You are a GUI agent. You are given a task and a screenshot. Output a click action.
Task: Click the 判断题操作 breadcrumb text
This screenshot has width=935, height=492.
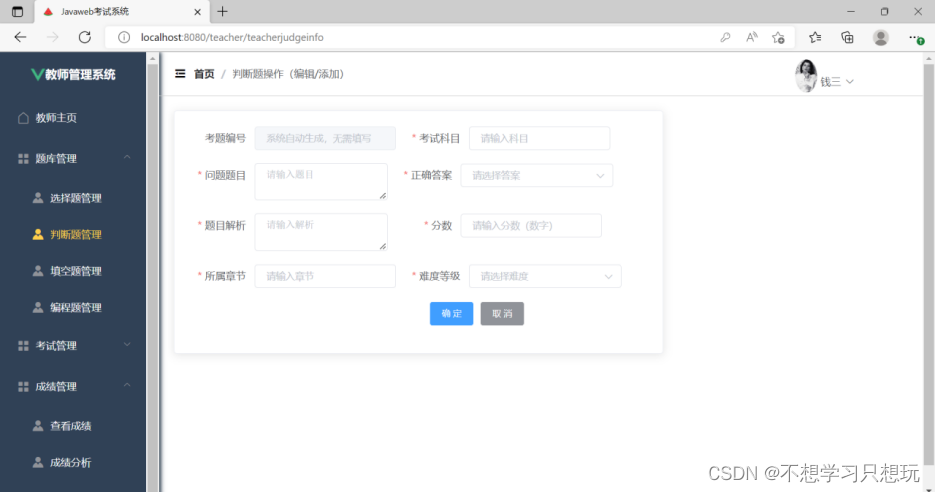point(288,74)
